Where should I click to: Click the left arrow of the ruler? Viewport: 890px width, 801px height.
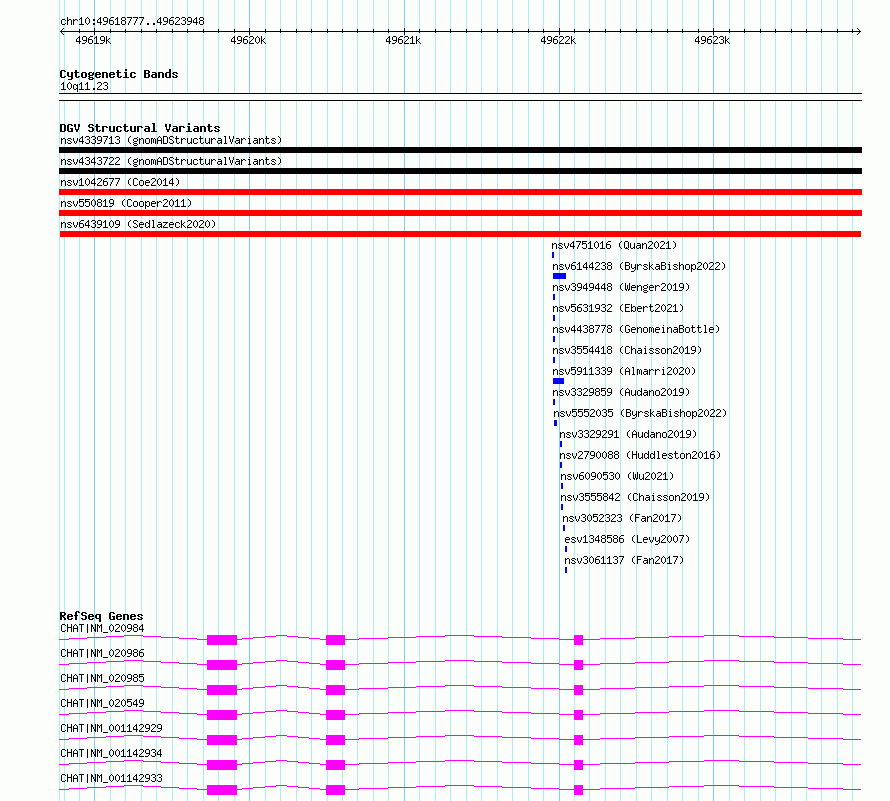click(62, 32)
